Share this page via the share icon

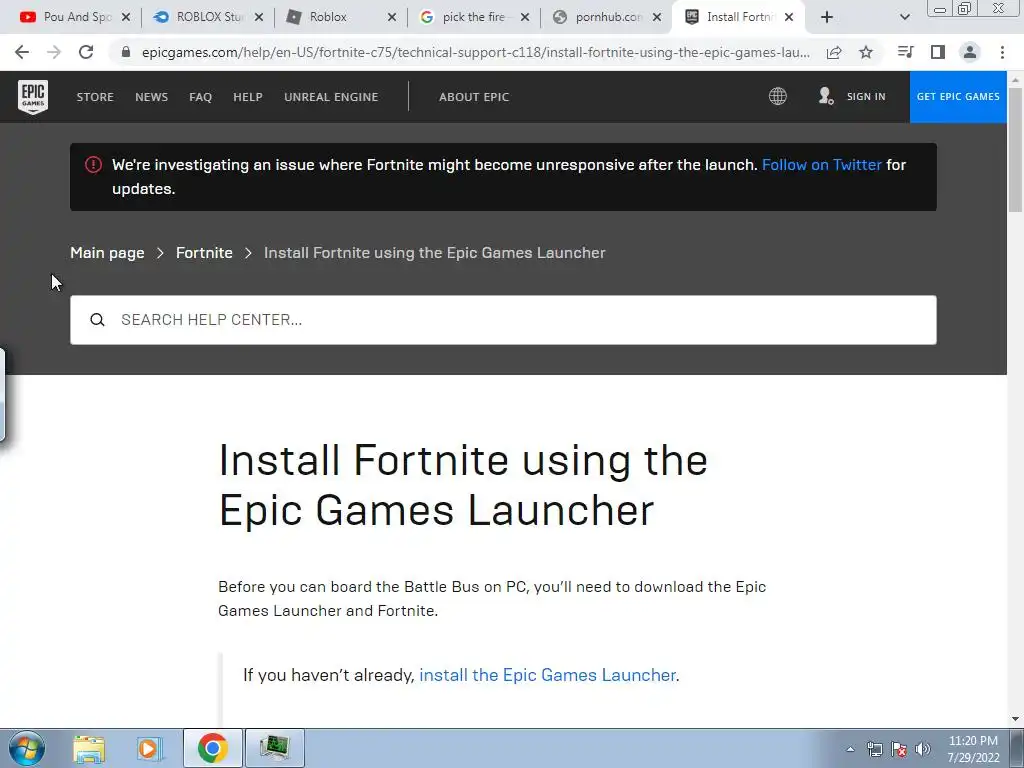[834, 52]
